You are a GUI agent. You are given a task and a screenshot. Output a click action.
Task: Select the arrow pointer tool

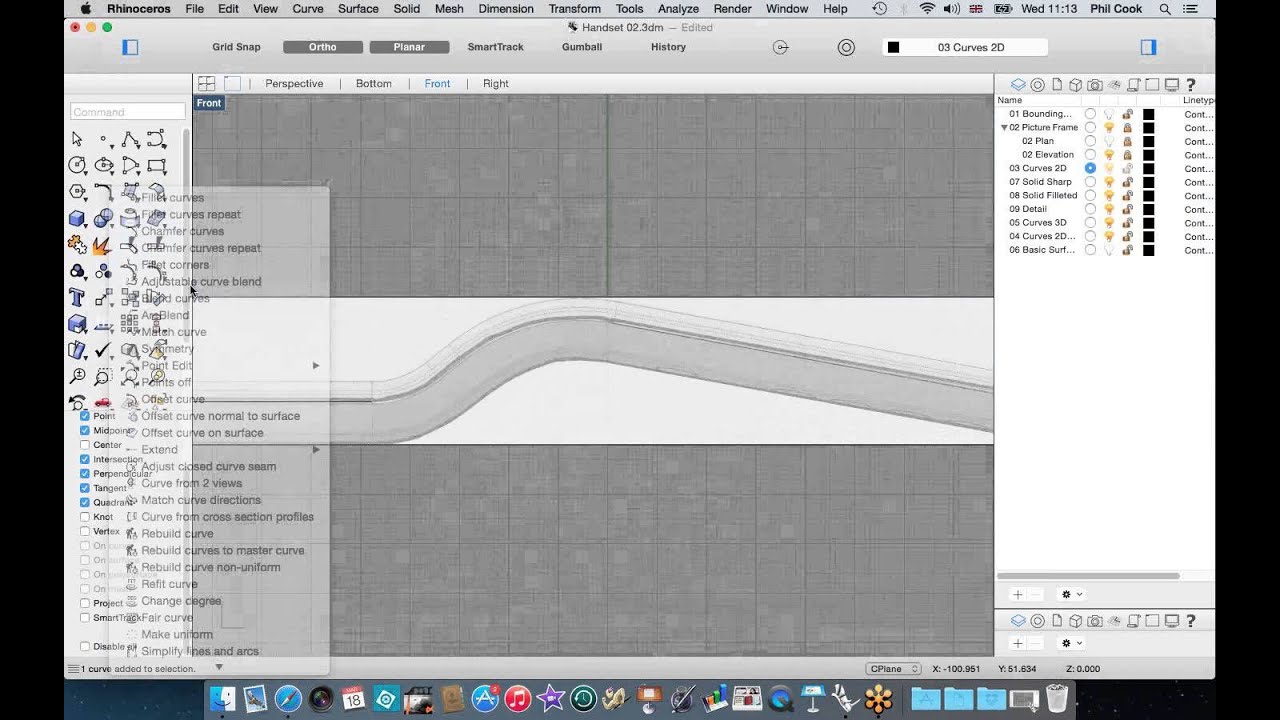click(x=77, y=139)
